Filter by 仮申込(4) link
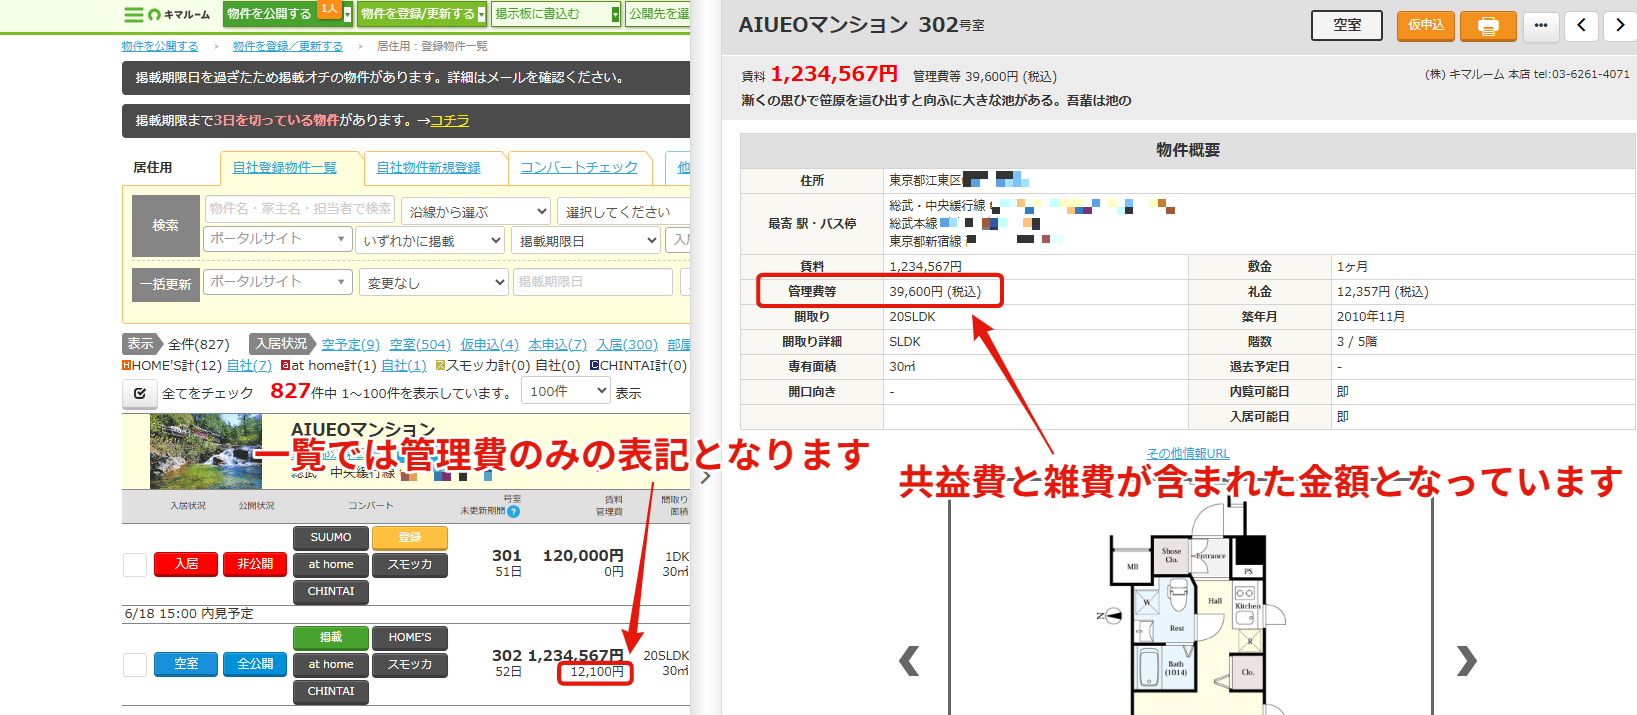 [x=490, y=344]
